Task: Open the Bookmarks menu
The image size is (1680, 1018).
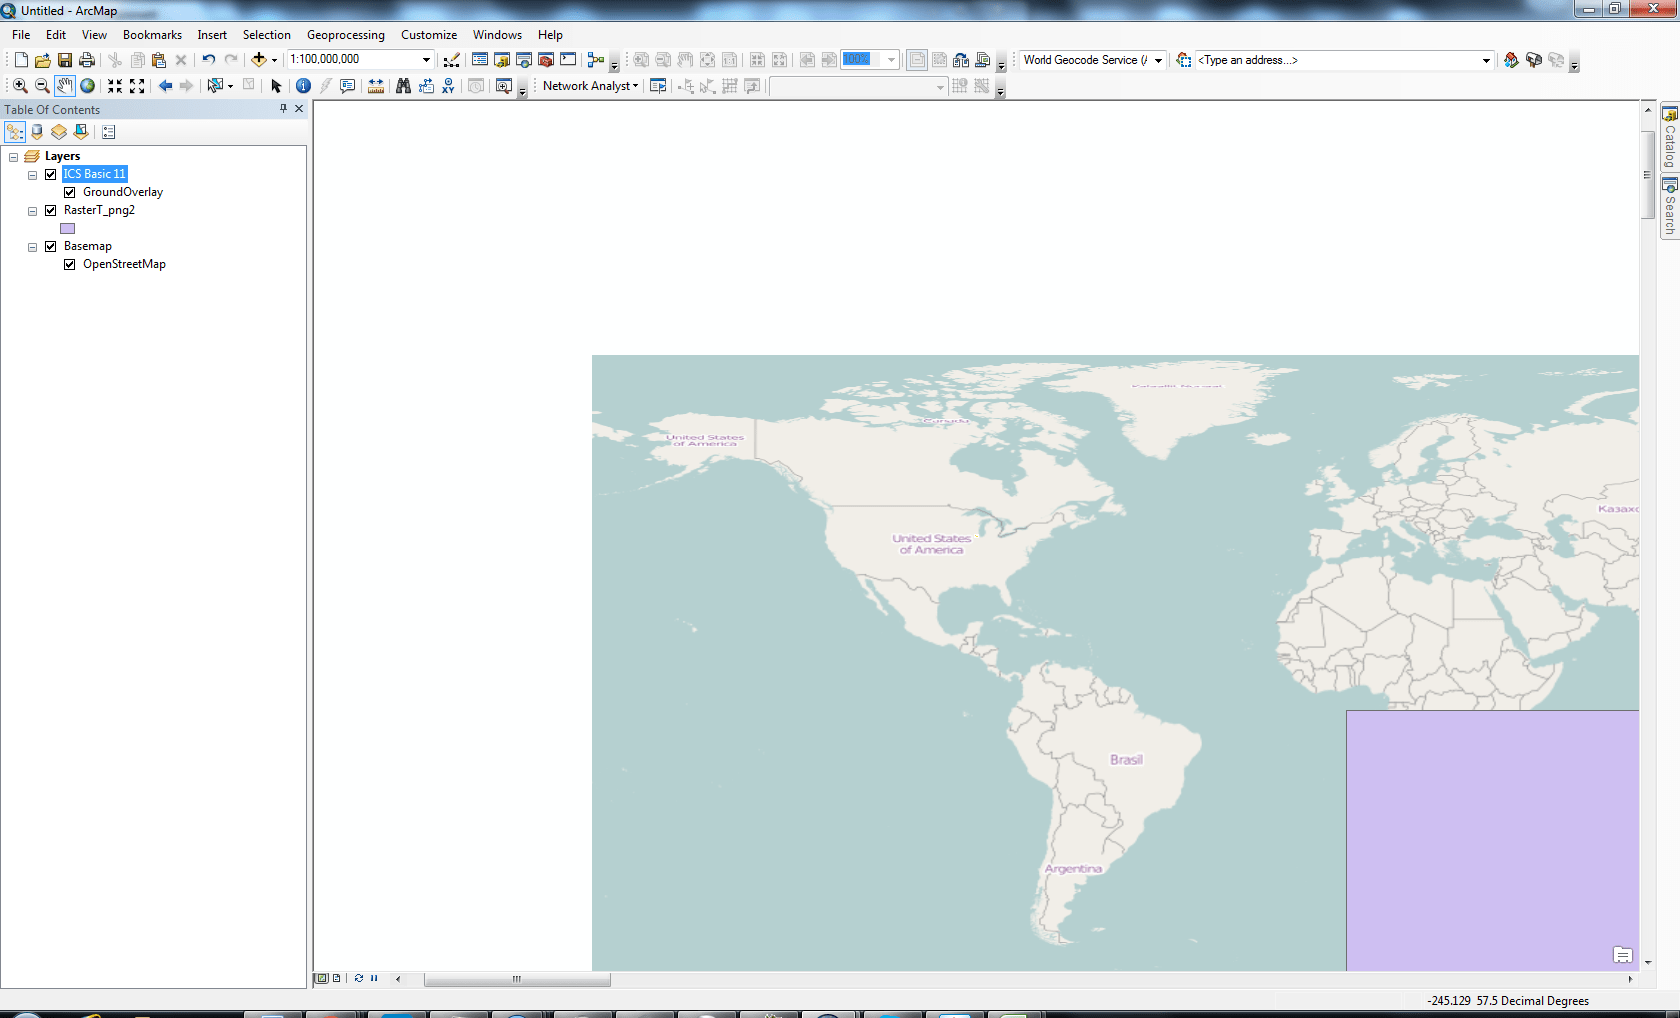Action: point(152,34)
